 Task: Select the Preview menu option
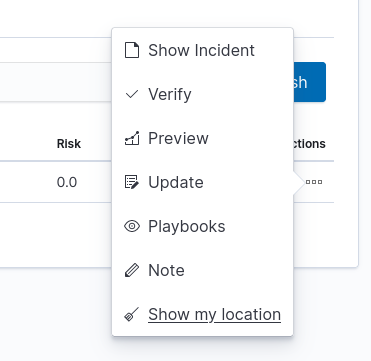[203, 138]
